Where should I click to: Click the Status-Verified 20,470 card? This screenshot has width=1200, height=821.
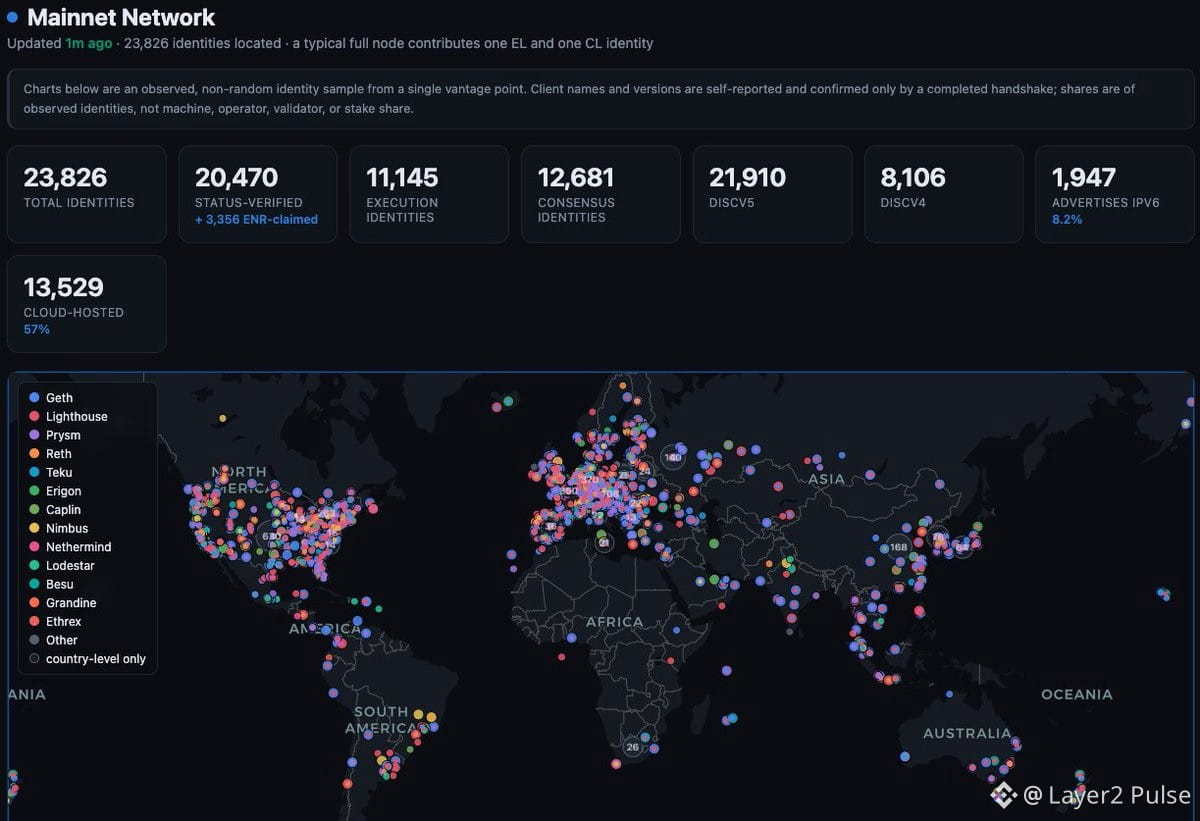[258, 194]
